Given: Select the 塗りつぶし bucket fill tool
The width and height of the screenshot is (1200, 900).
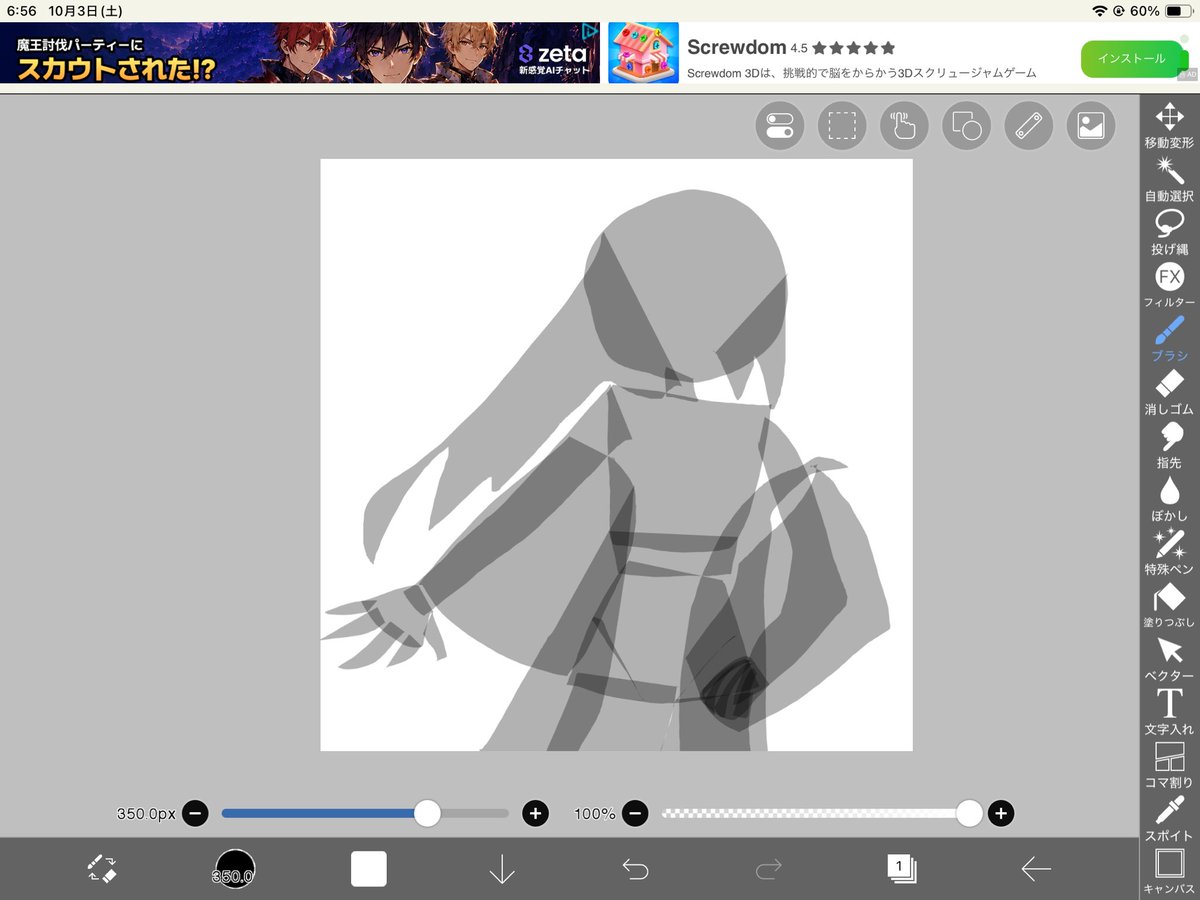Looking at the screenshot, I should click(x=1169, y=606).
